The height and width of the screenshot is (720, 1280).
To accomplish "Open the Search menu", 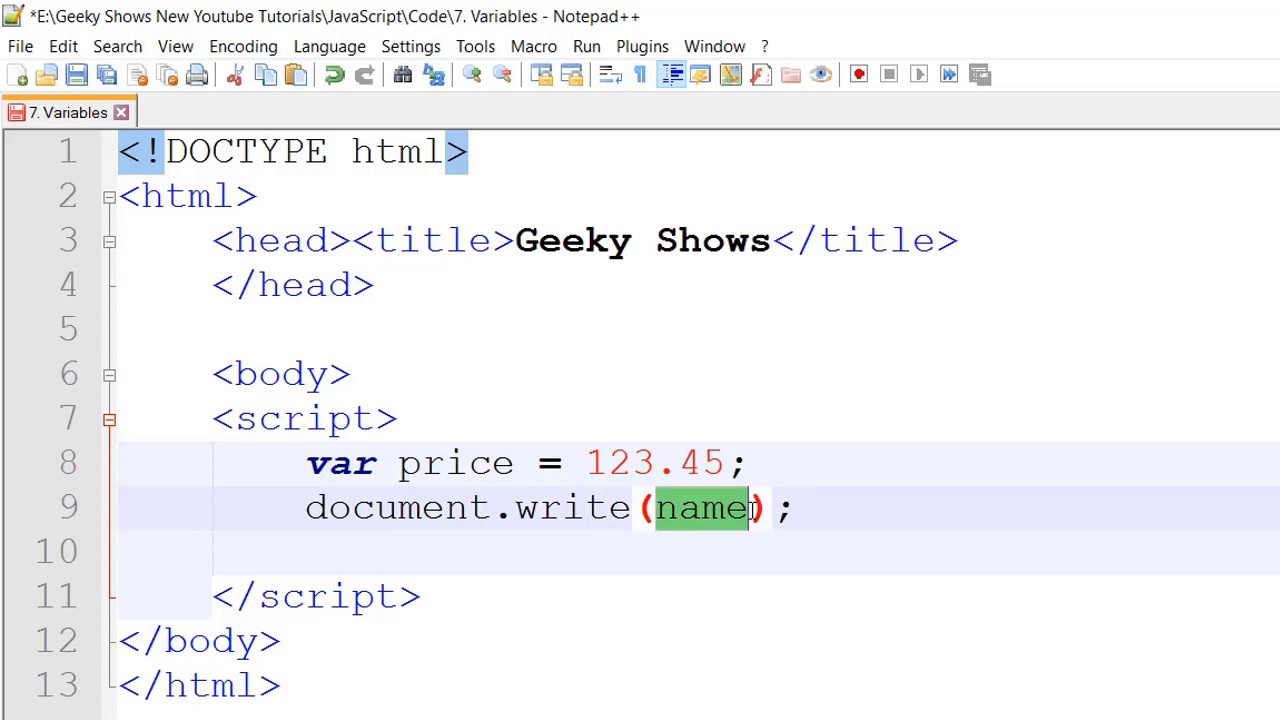I will 118,46.
